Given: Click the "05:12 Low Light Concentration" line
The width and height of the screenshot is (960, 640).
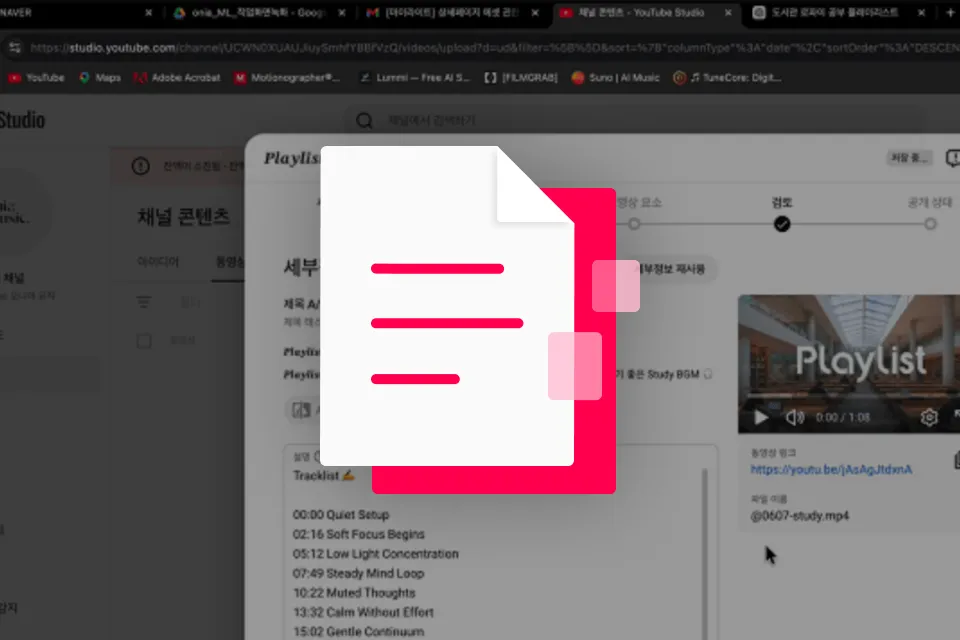Looking at the screenshot, I should point(375,554).
